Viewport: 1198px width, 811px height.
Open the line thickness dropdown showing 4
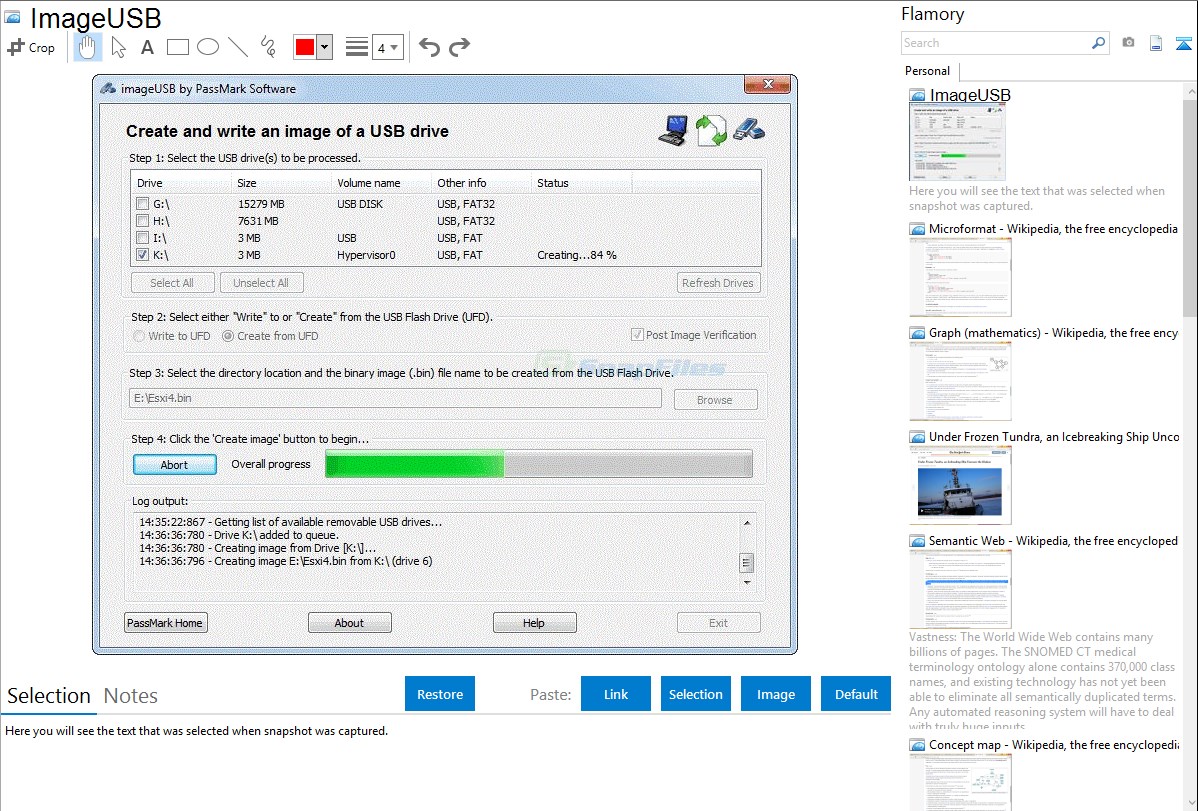click(388, 47)
